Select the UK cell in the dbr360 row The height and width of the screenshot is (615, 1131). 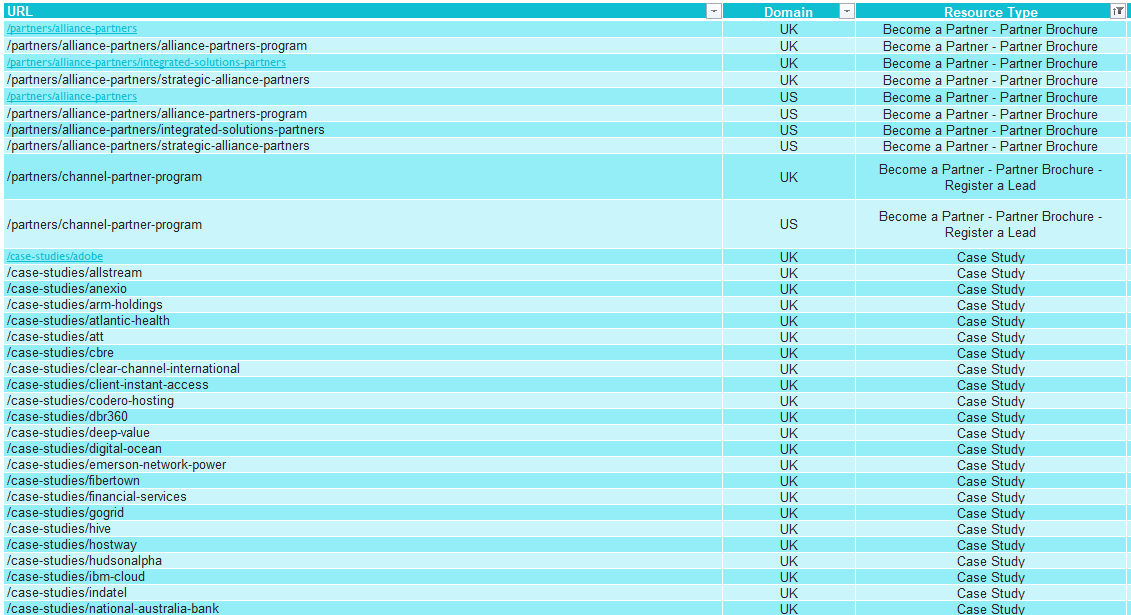pos(788,417)
